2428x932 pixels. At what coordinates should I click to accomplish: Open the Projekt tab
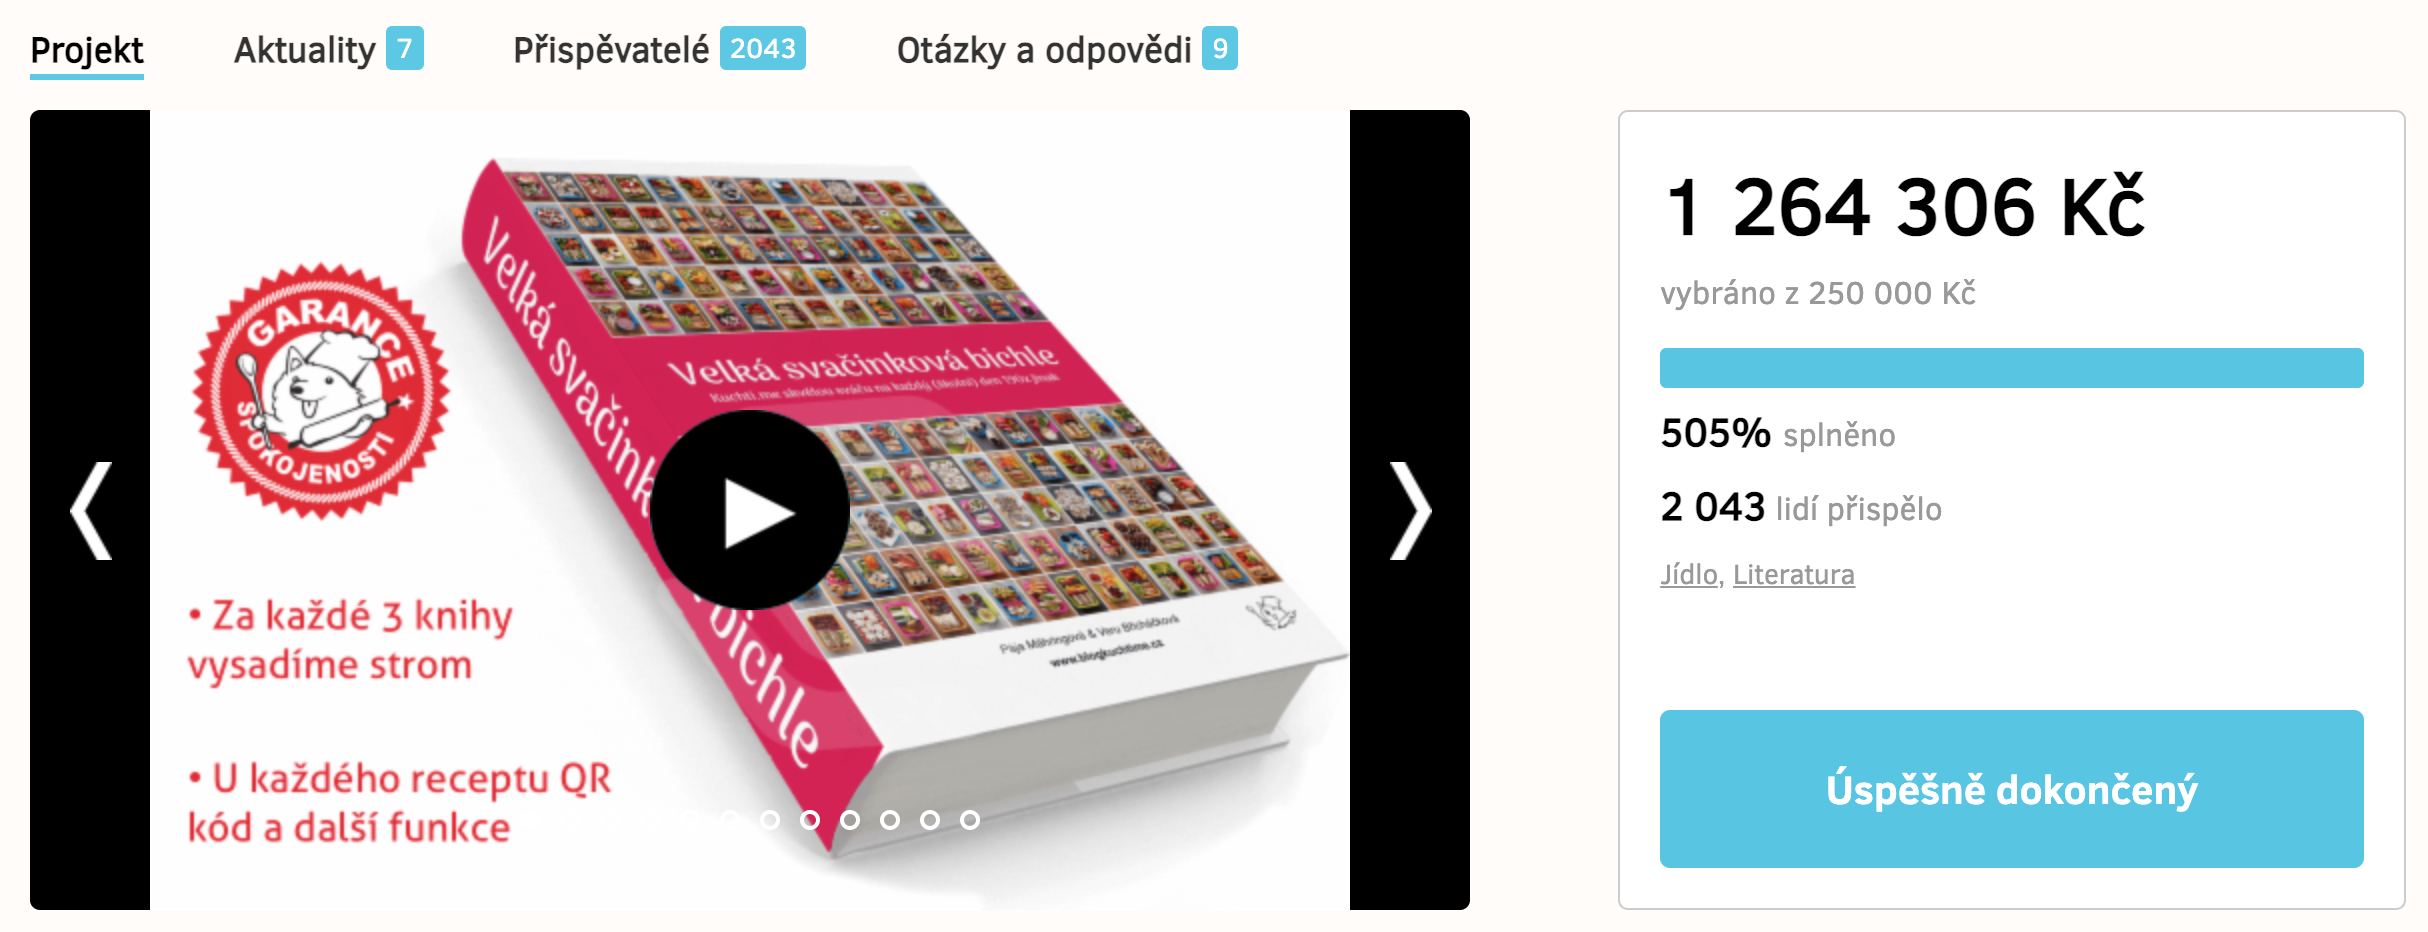87,50
